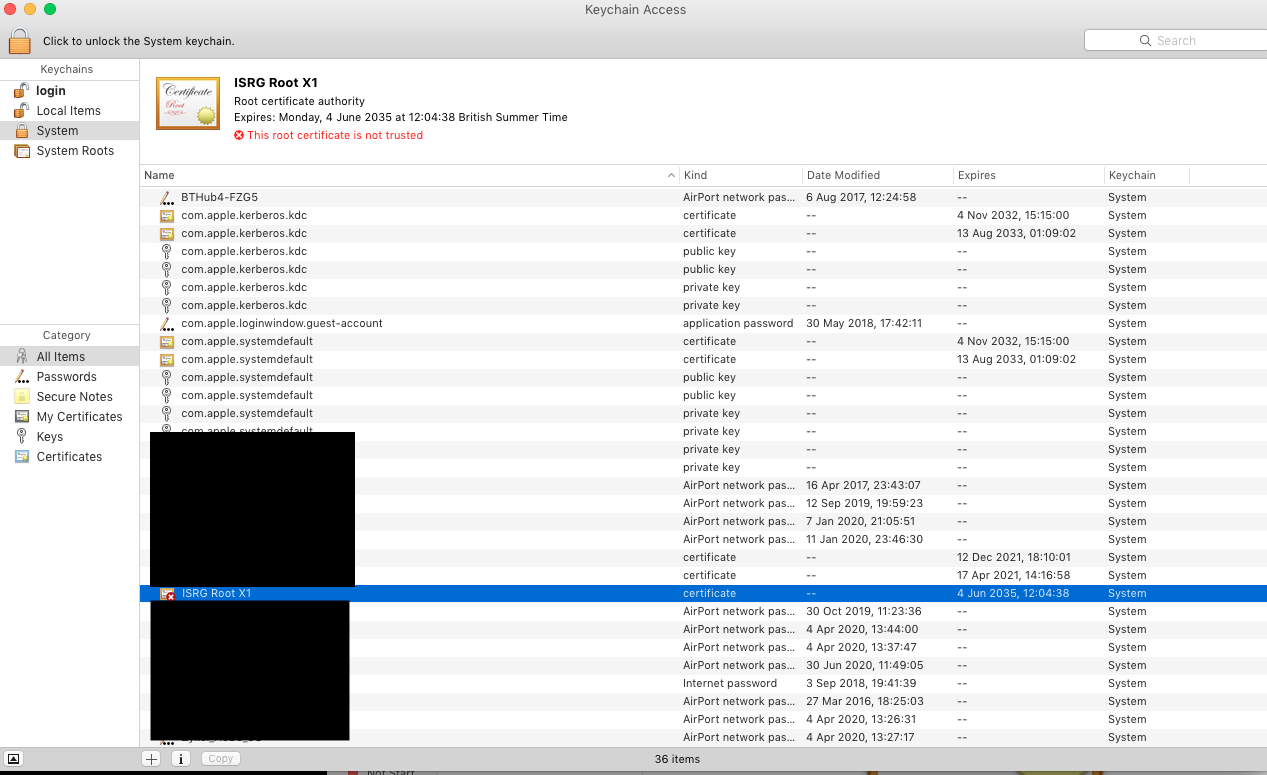The image size is (1267, 775).
Task: Select the Local Items keychain icon
Action: click(21, 111)
